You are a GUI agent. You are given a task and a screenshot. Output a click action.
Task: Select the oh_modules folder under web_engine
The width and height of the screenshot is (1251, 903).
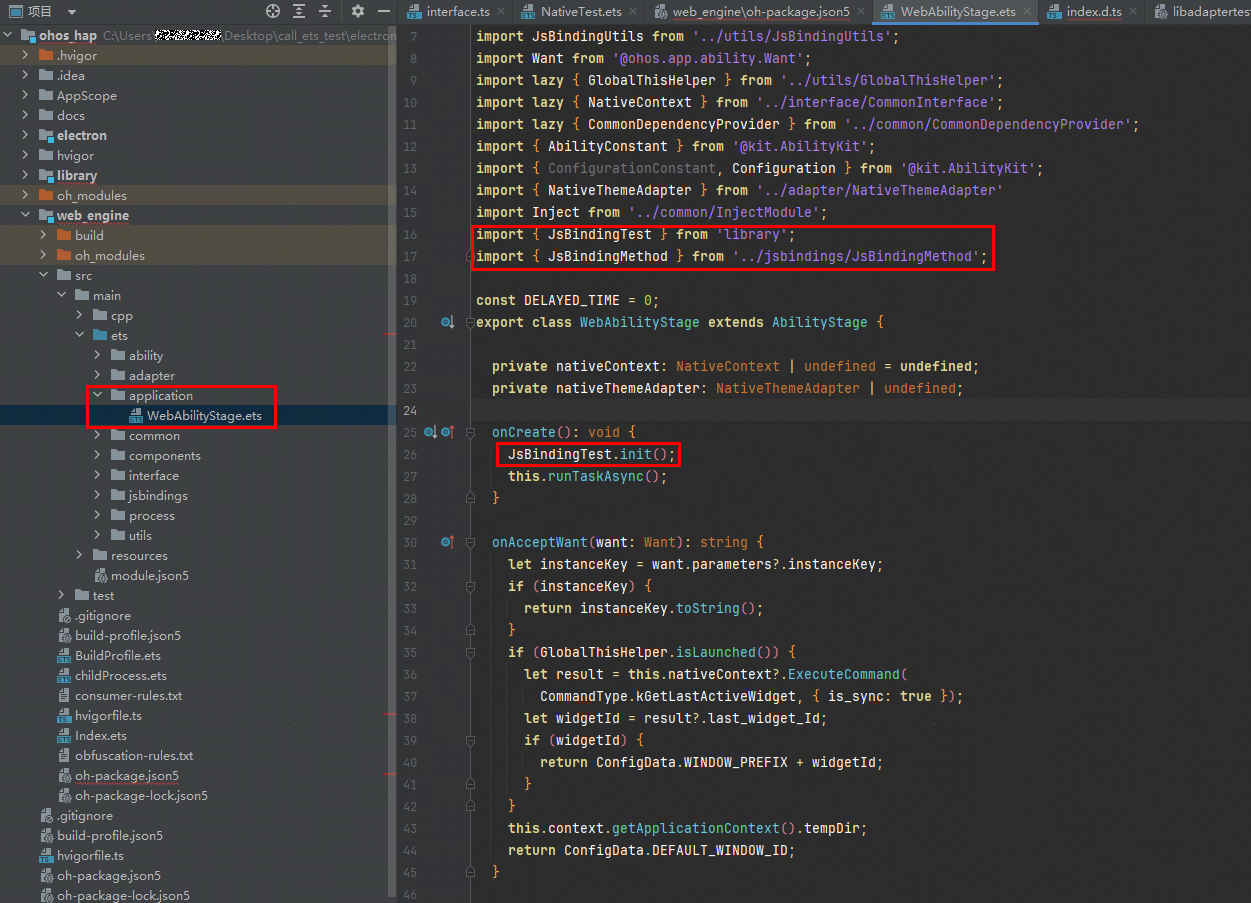click(x=110, y=256)
